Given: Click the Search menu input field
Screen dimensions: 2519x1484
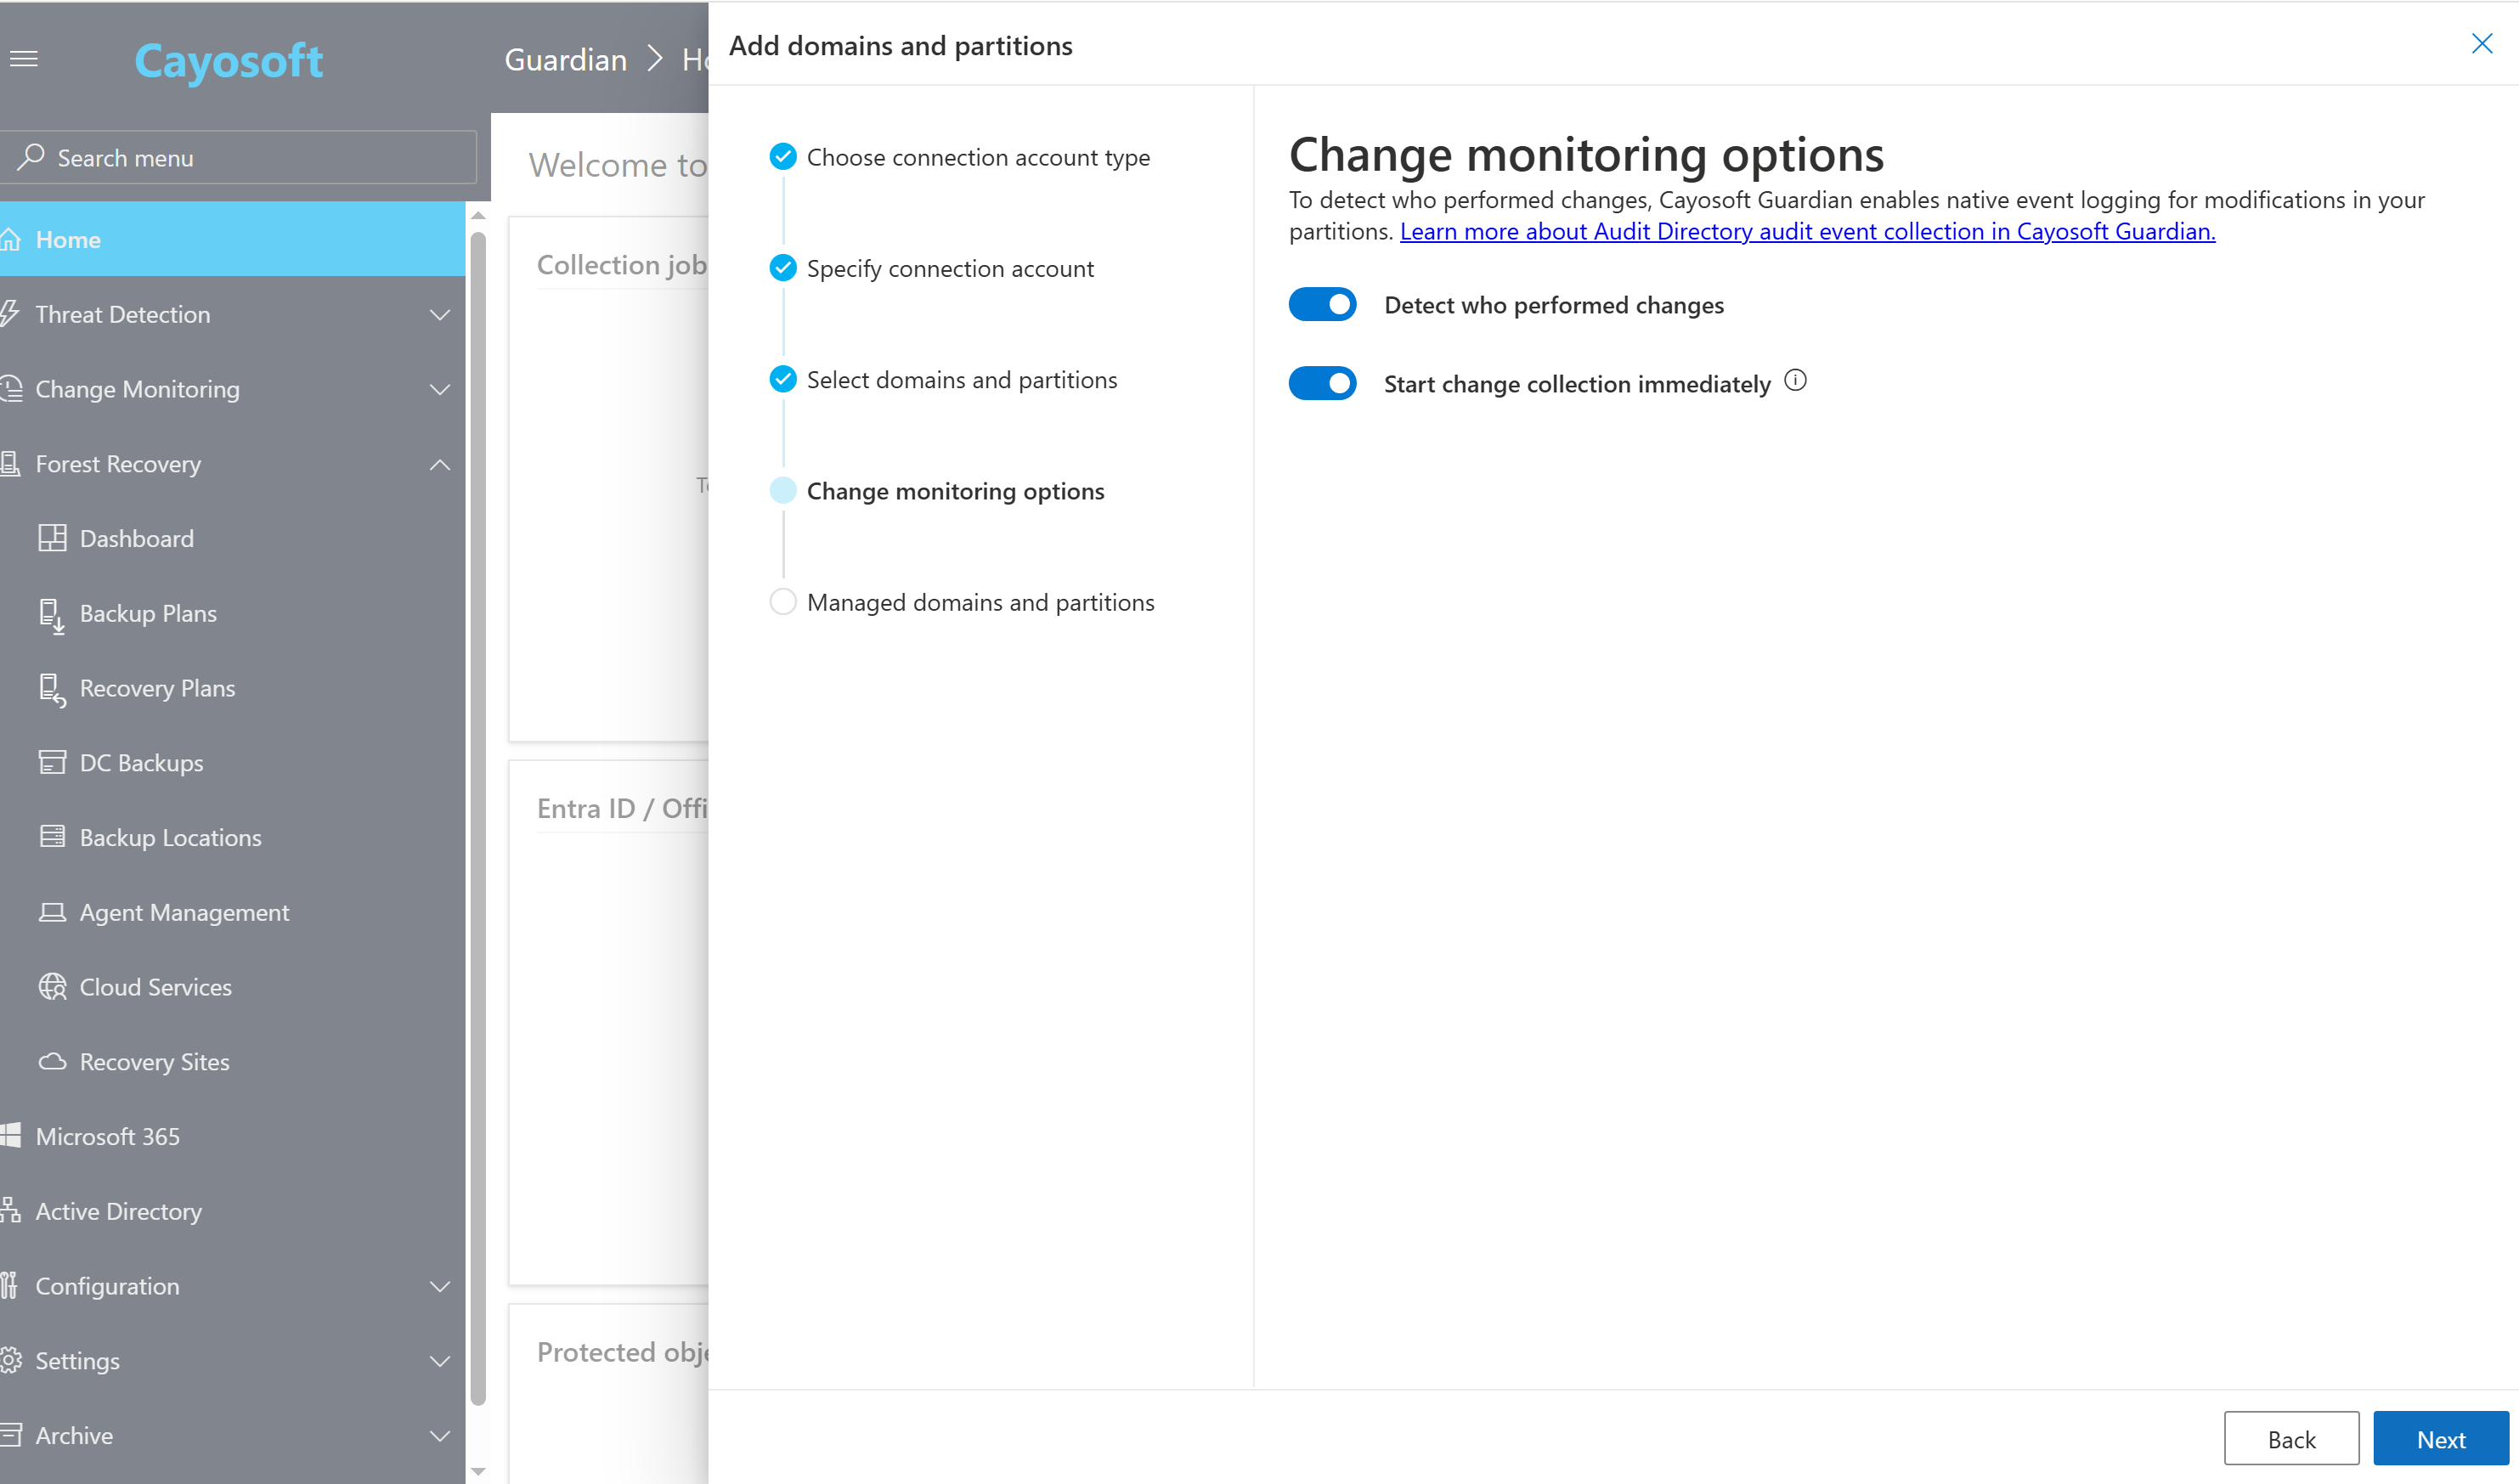Looking at the screenshot, I should tap(240, 158).
